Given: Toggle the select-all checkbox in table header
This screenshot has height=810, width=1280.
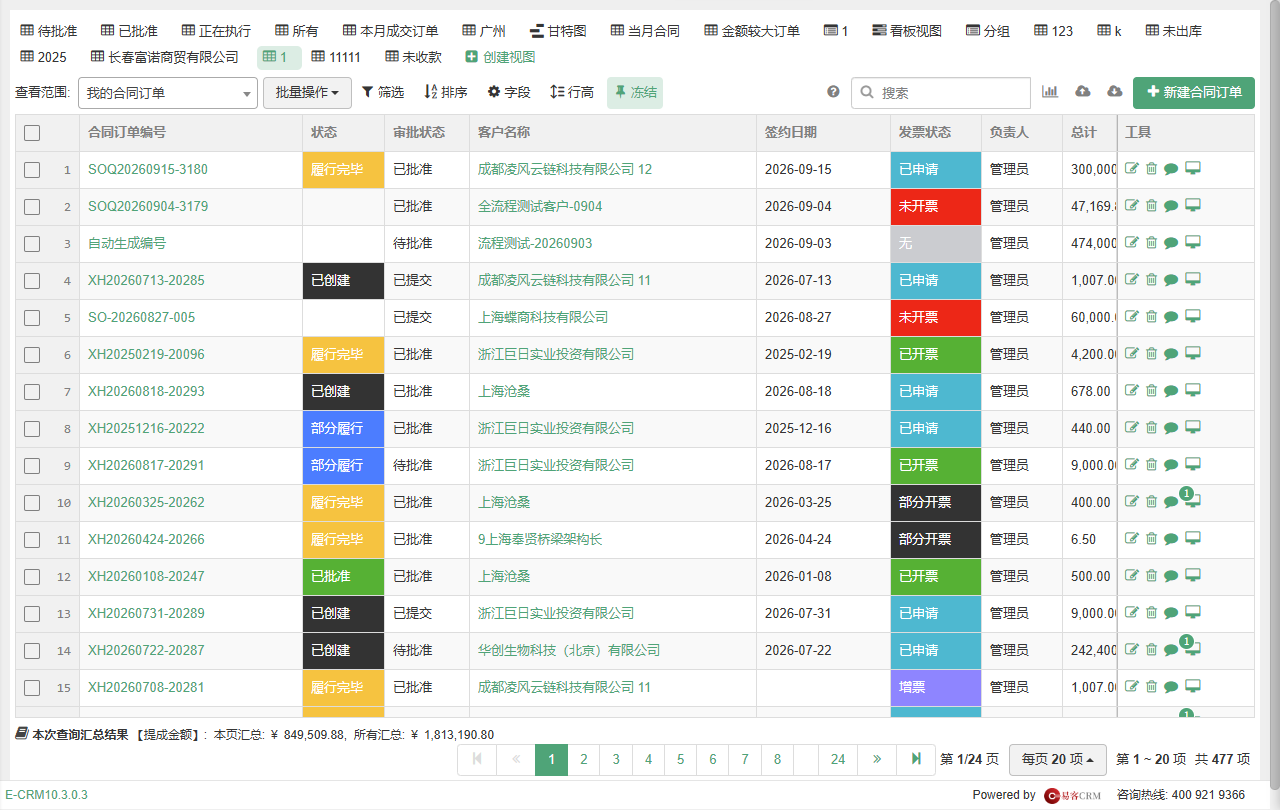Looking at the screenshot, I should 32,133.
